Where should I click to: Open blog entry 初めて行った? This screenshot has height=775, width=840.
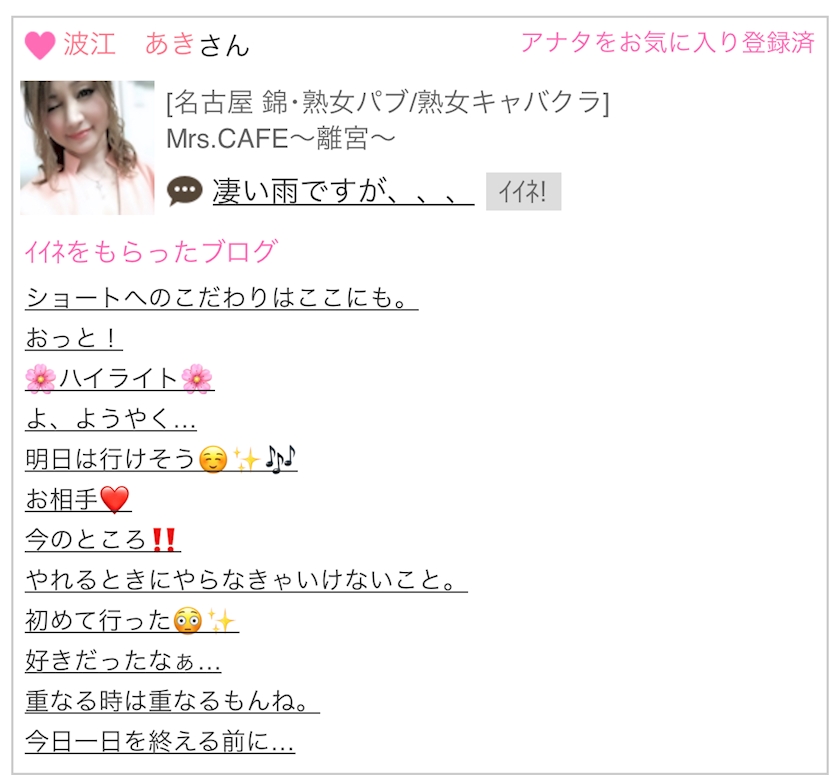point(132,620)
